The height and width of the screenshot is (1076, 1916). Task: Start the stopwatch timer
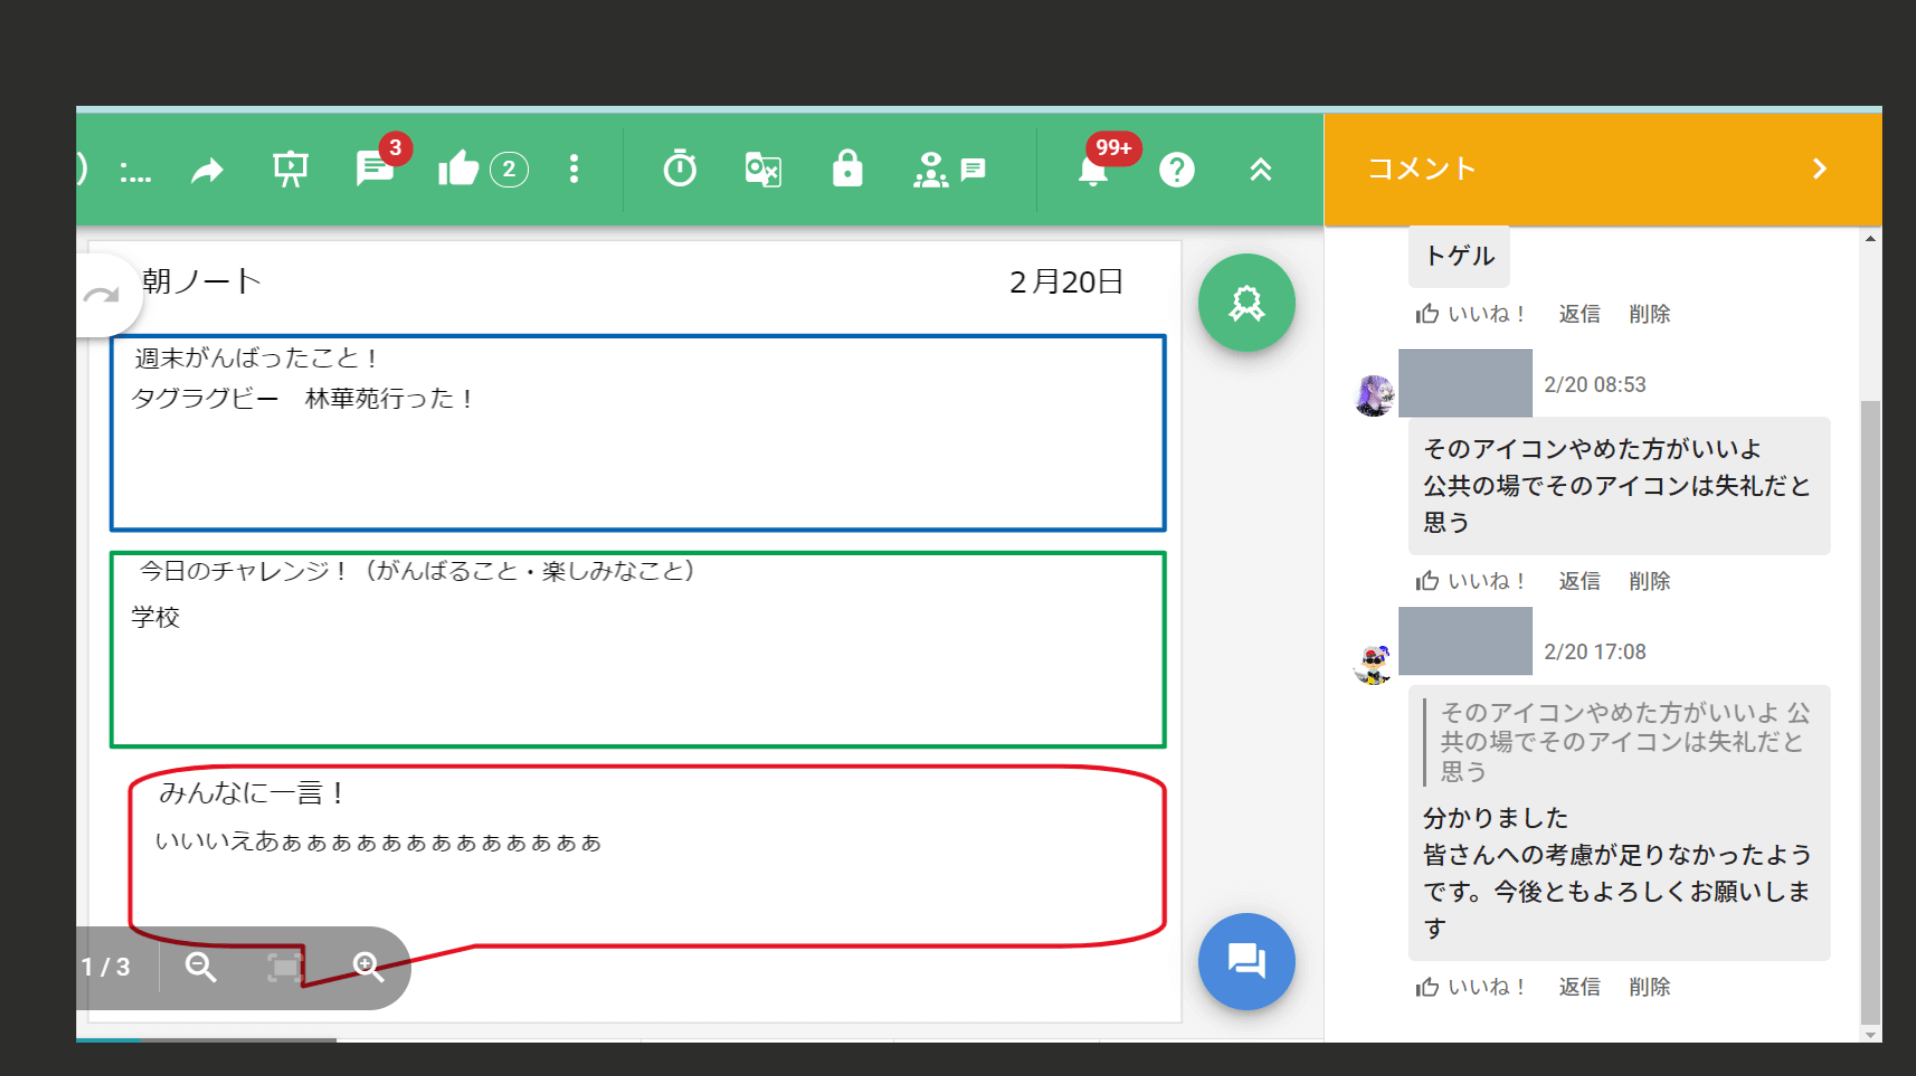680,169
